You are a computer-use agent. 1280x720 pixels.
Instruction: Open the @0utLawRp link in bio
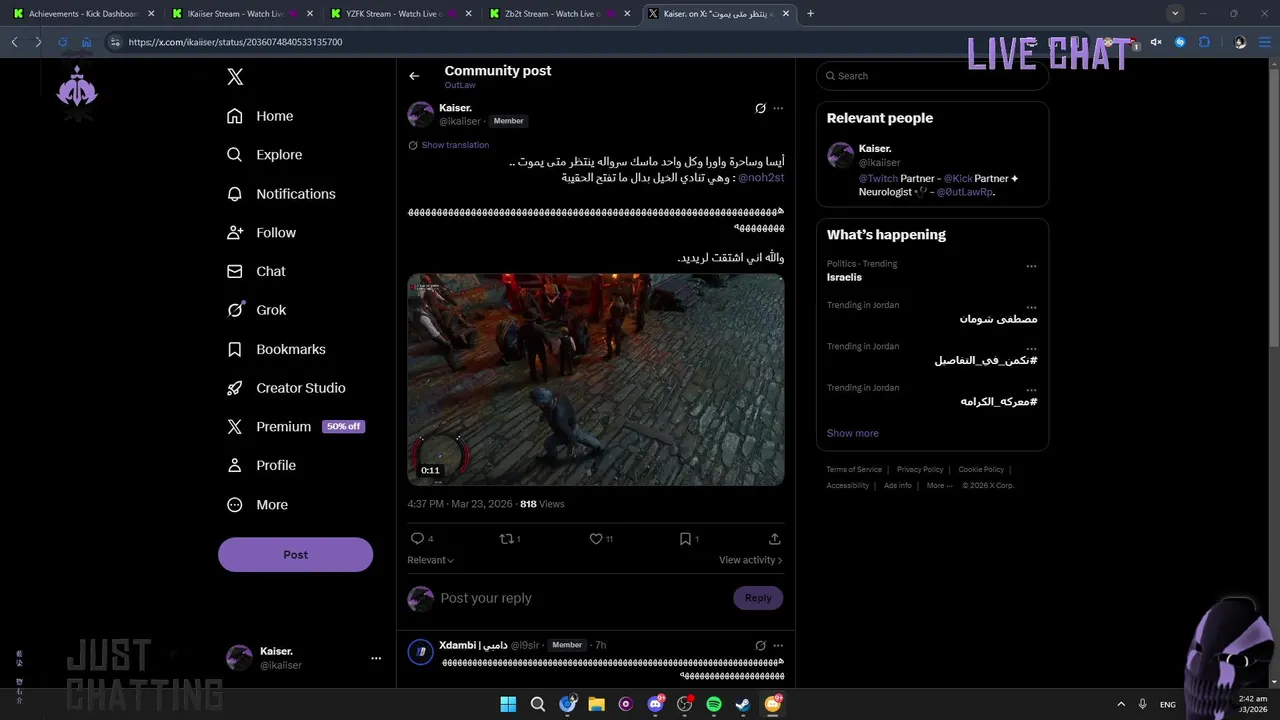[963, 191]
